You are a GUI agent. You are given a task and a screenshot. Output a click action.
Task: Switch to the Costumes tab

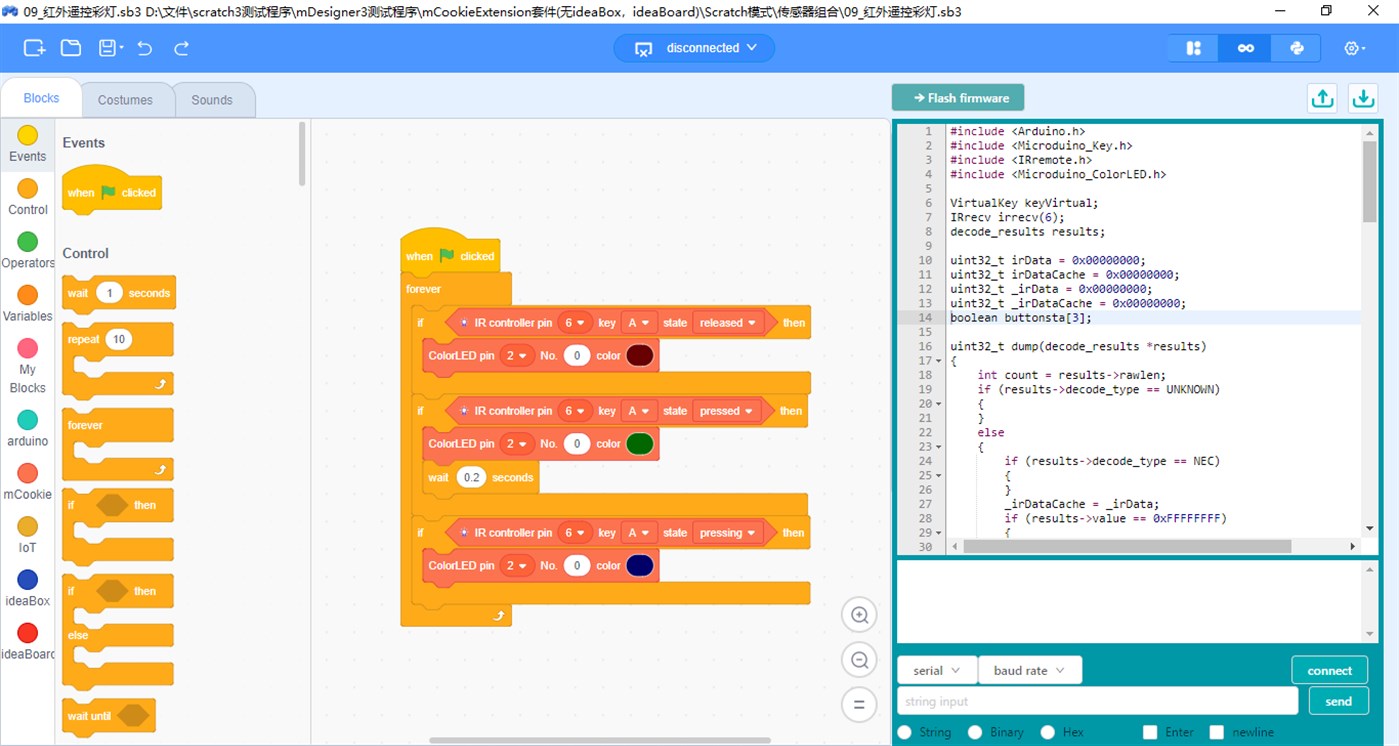click(x=126, y=99)
